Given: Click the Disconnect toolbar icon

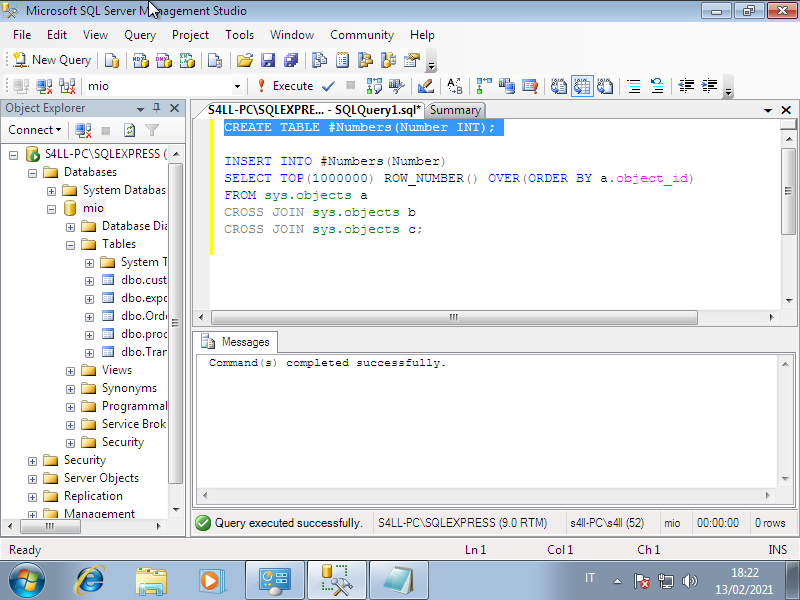Looking at the screenshot, I should pyautogui.click(x=44, y=86).
